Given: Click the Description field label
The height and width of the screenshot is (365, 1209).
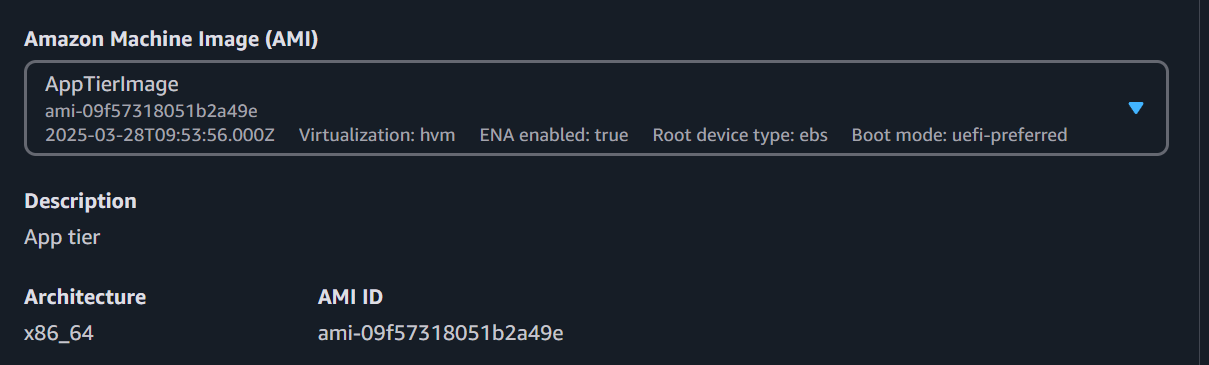Looking at the screenshot, I should (80, 201).
